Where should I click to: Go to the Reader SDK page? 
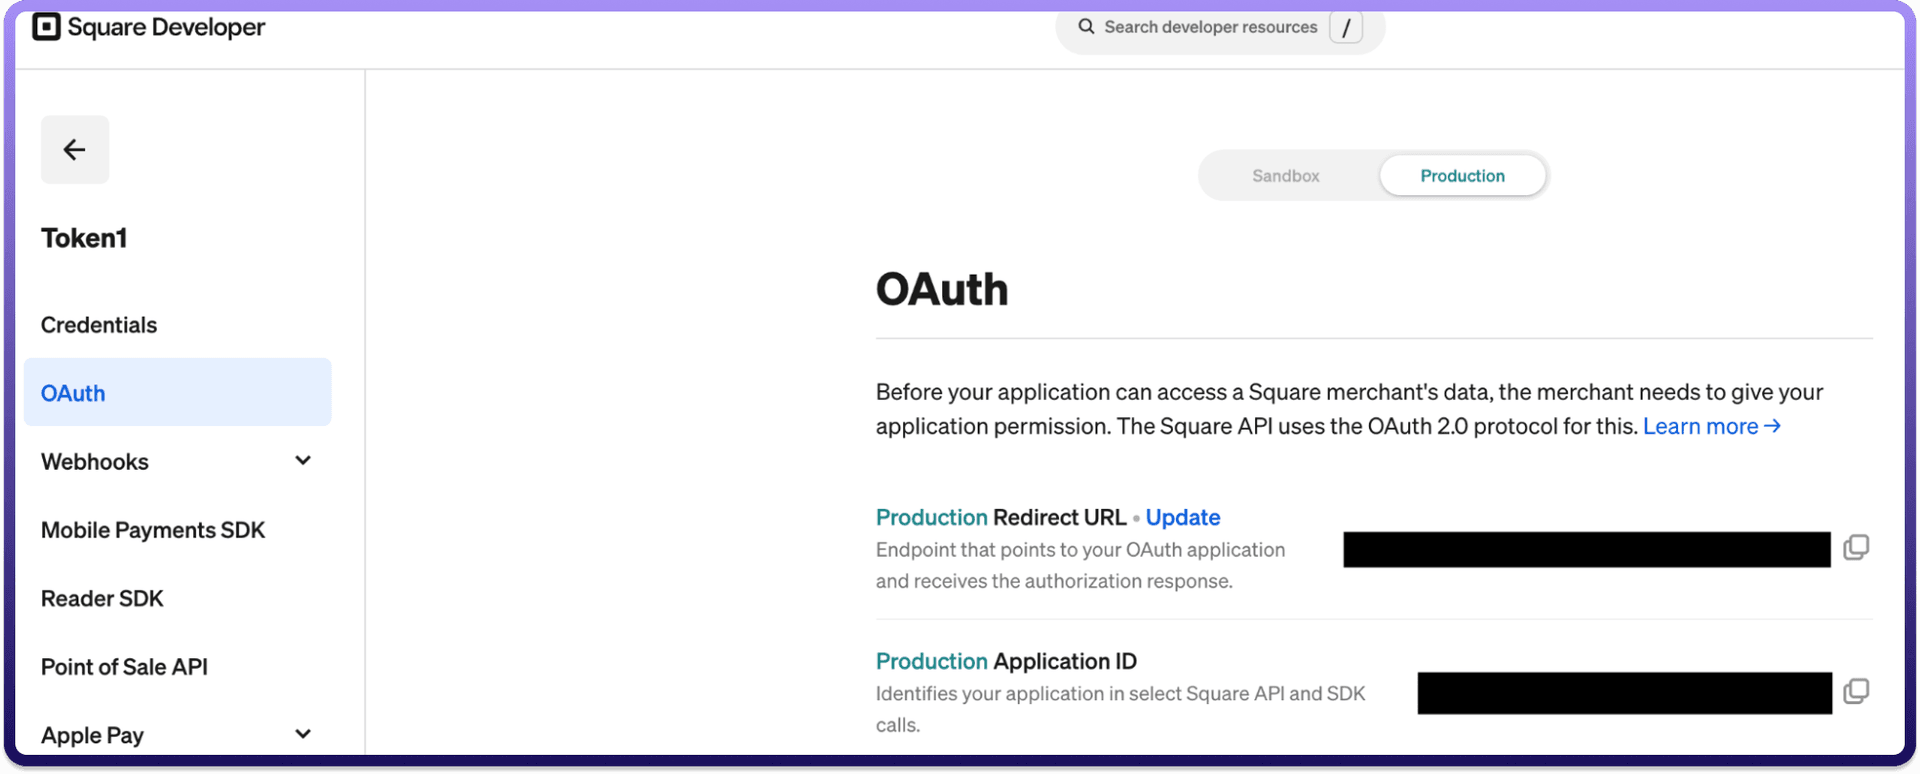coord(102,599)
